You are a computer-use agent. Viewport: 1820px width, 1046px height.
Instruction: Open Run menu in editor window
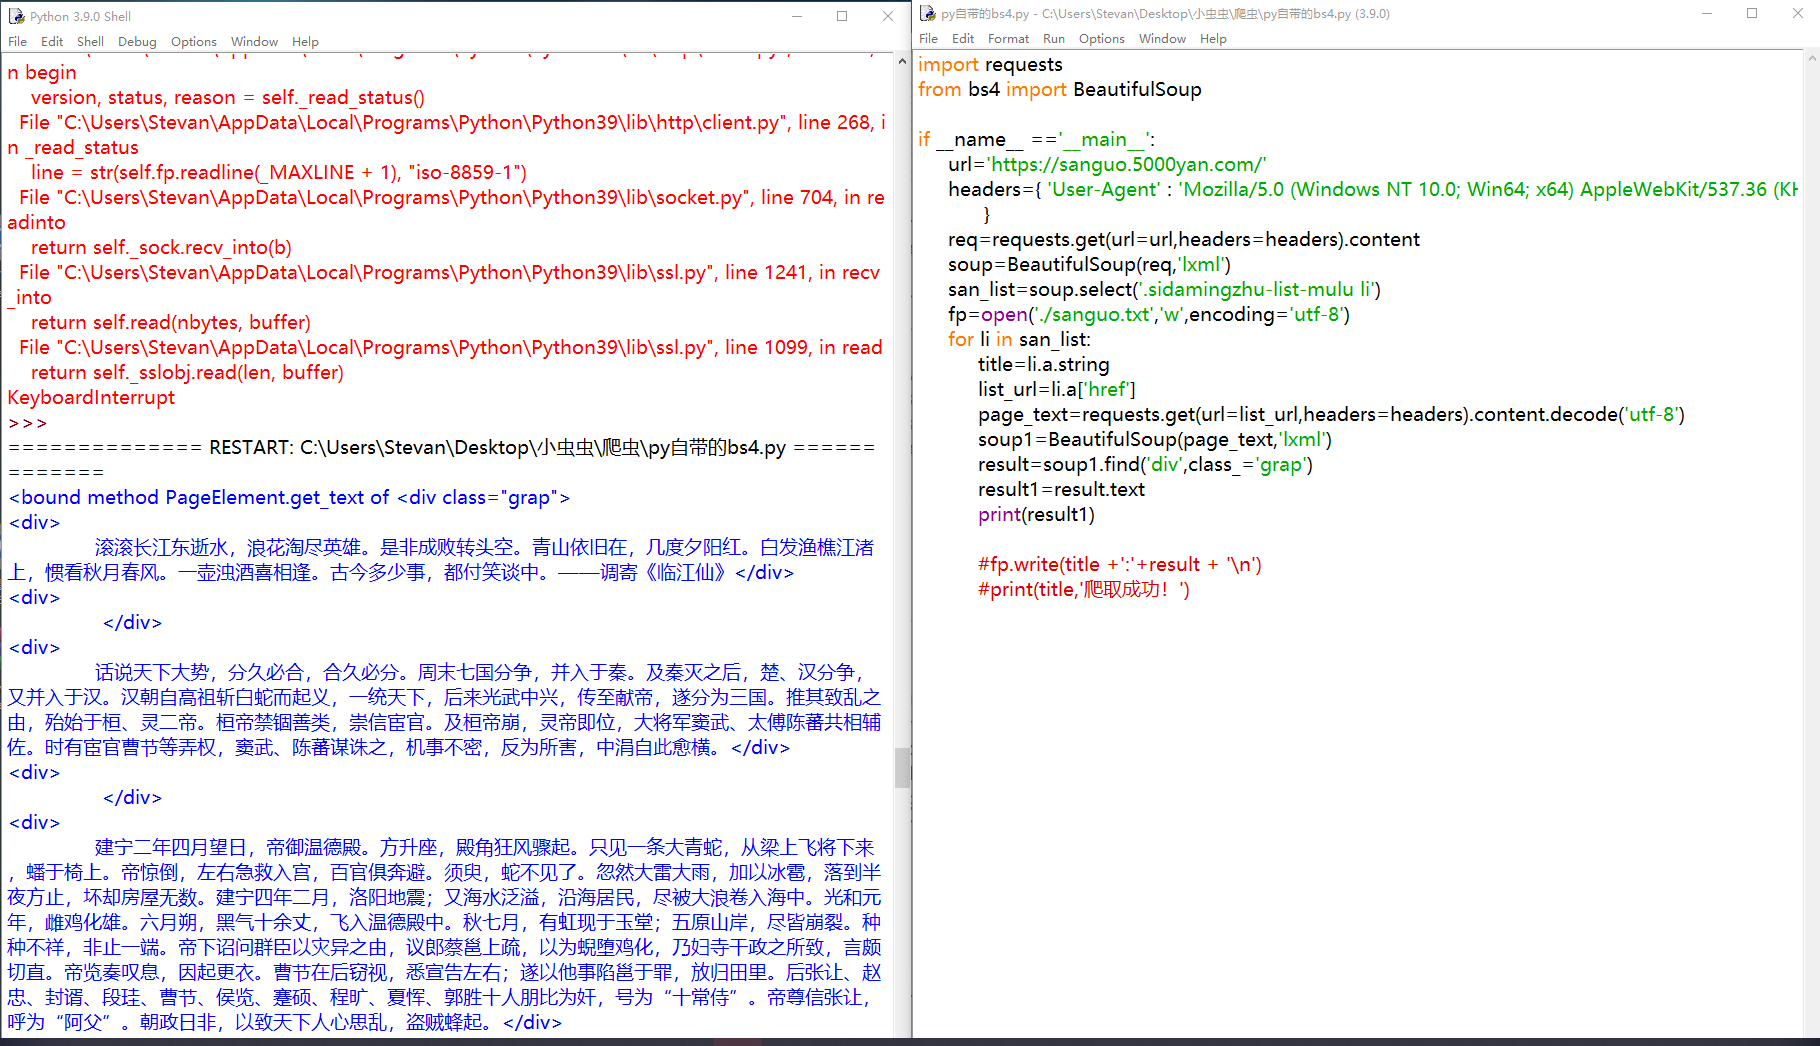1054,39
